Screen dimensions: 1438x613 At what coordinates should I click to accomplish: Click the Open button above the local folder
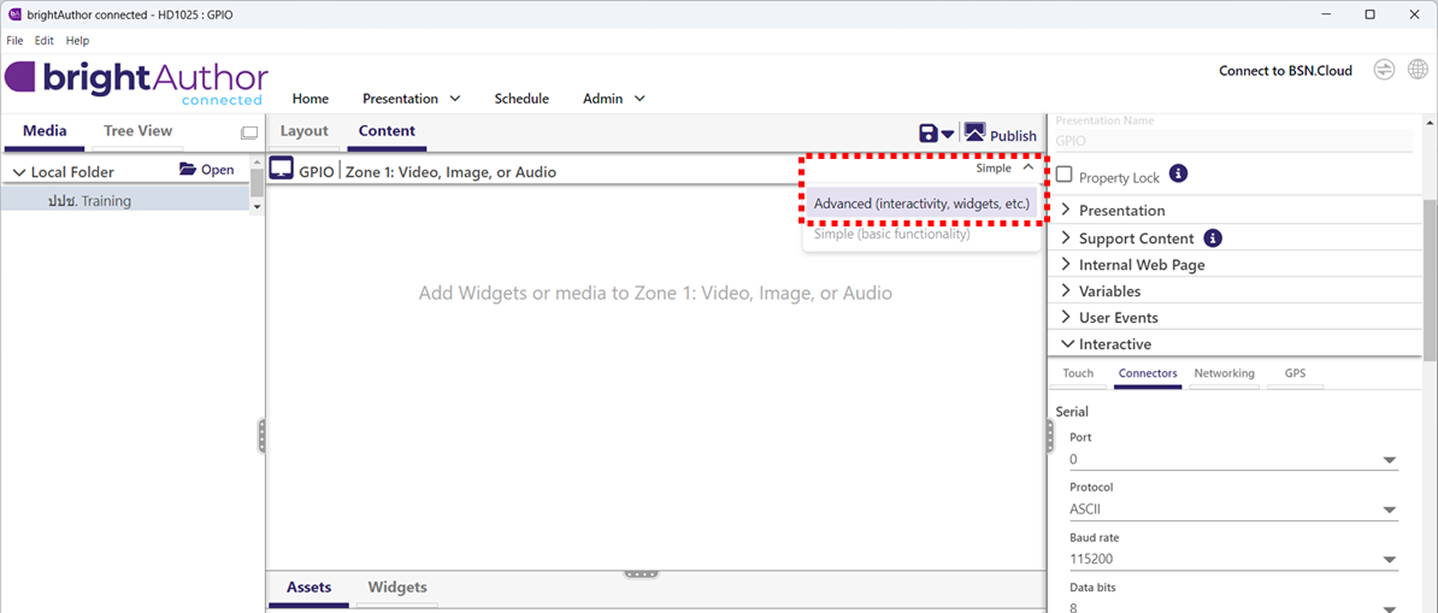pyautogui.click(x=216, y=169)
